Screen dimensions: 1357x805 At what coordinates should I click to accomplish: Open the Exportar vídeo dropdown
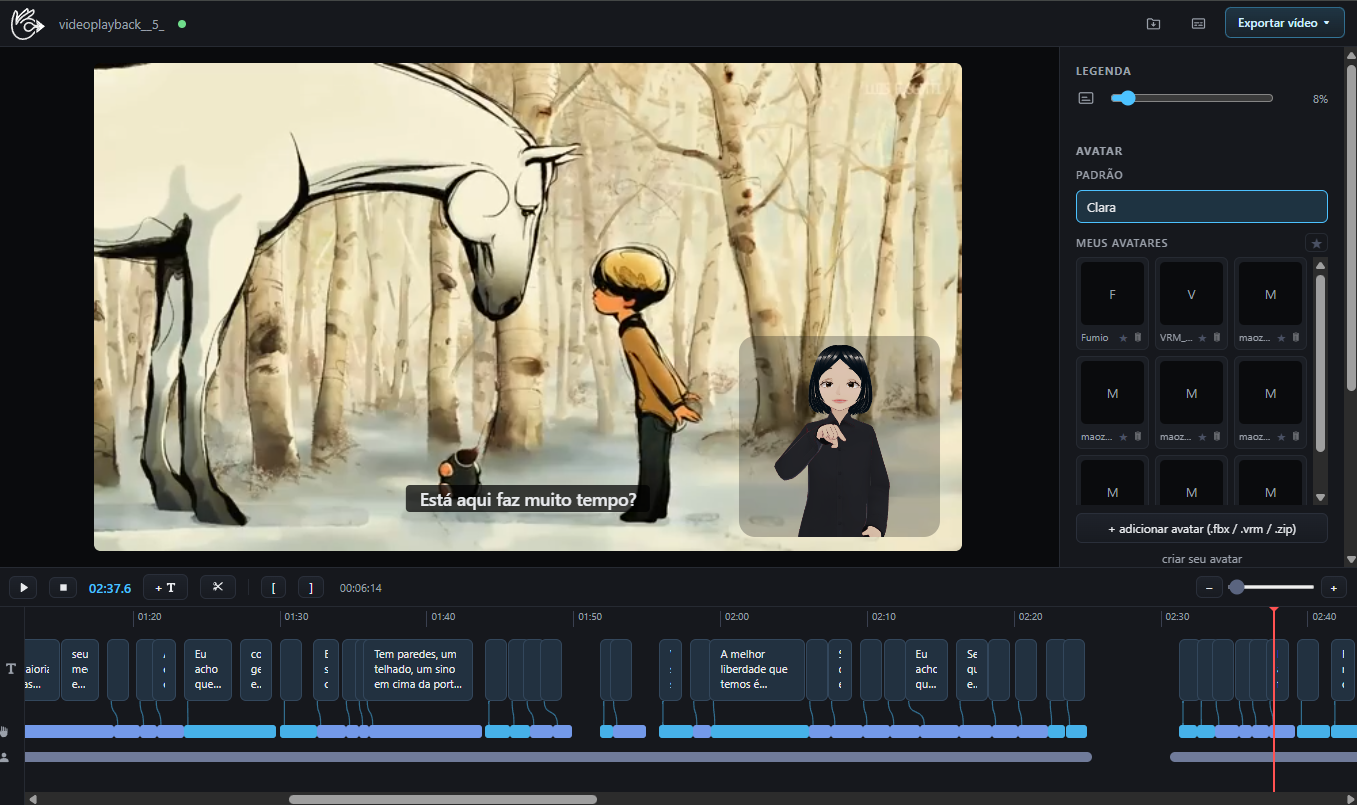pos(1284,23)
